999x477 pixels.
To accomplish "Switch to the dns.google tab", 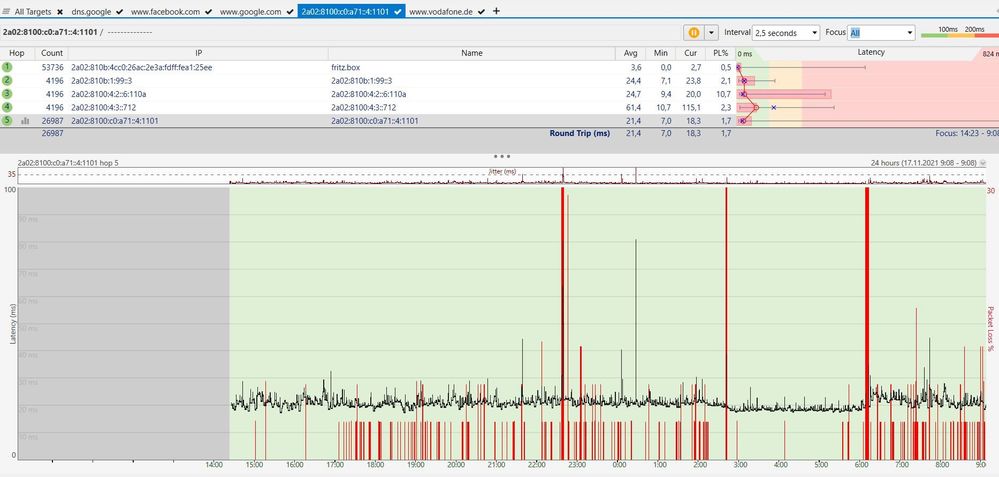I will click(92, 11).
